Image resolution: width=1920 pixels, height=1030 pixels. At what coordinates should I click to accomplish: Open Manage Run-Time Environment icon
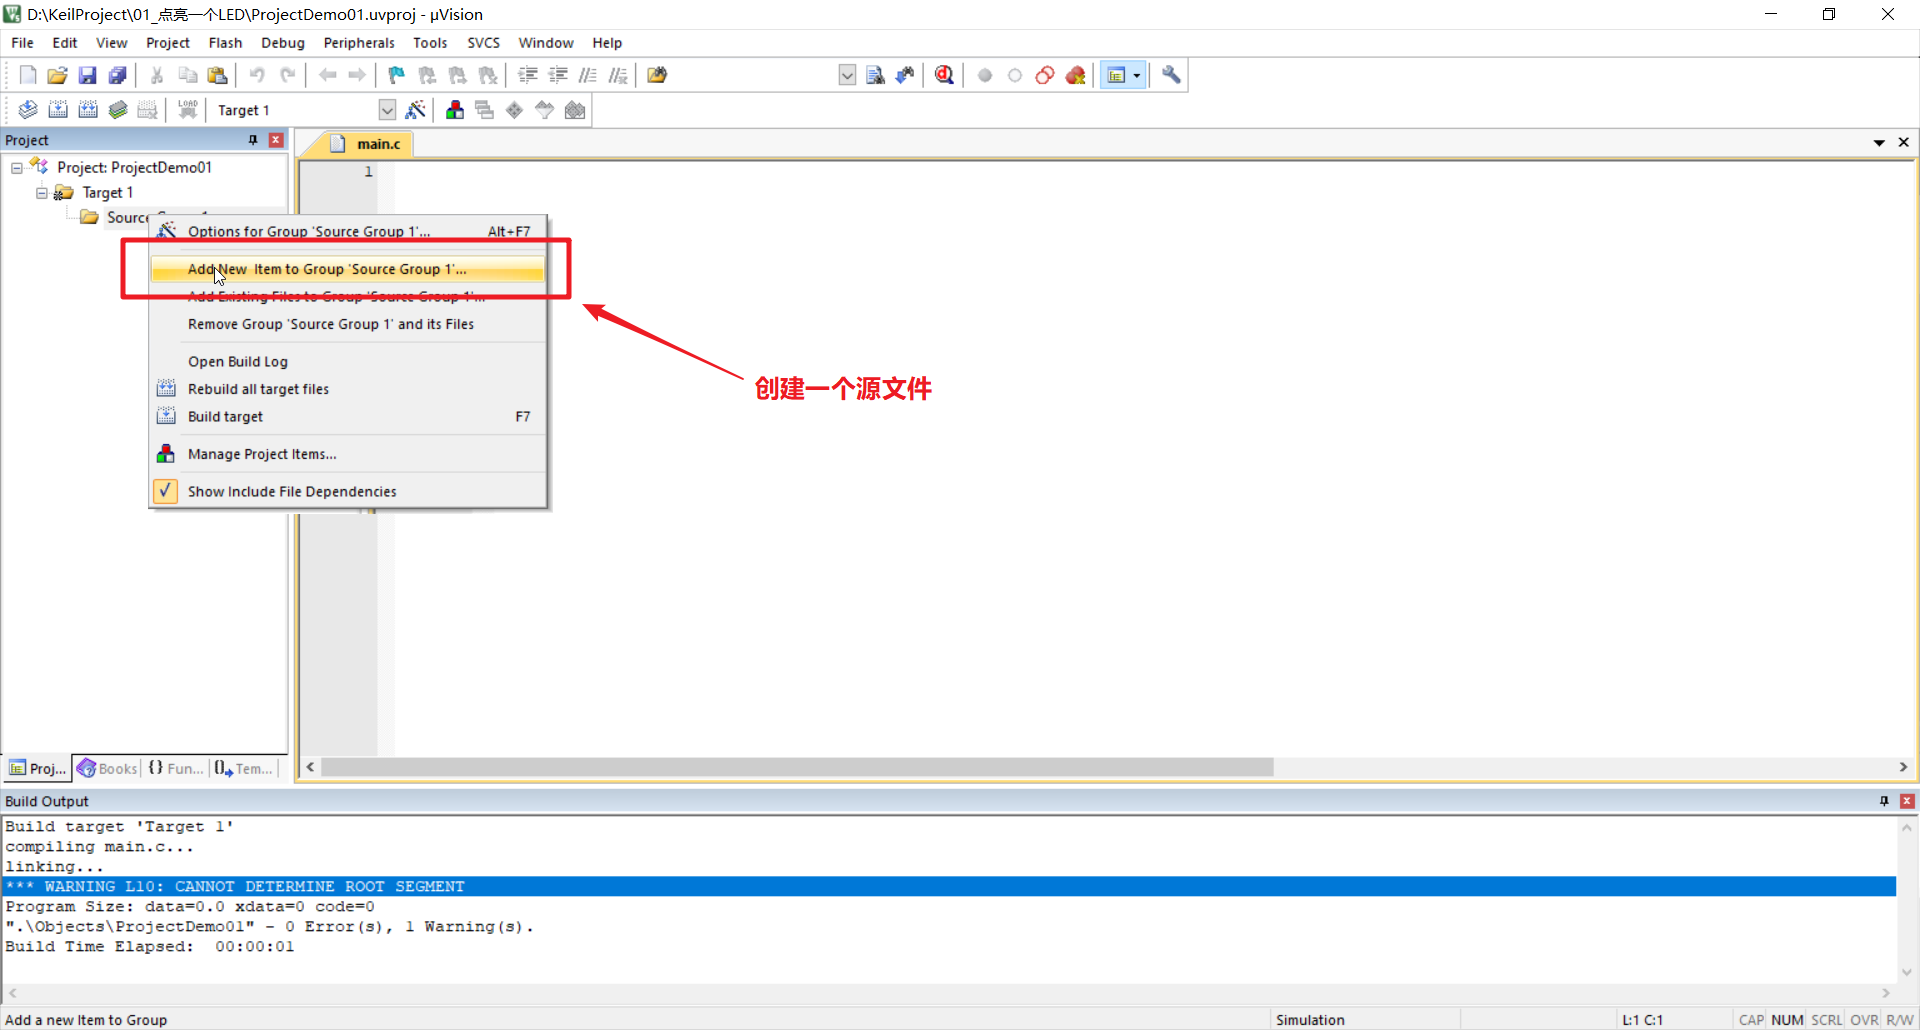[515, 110]
